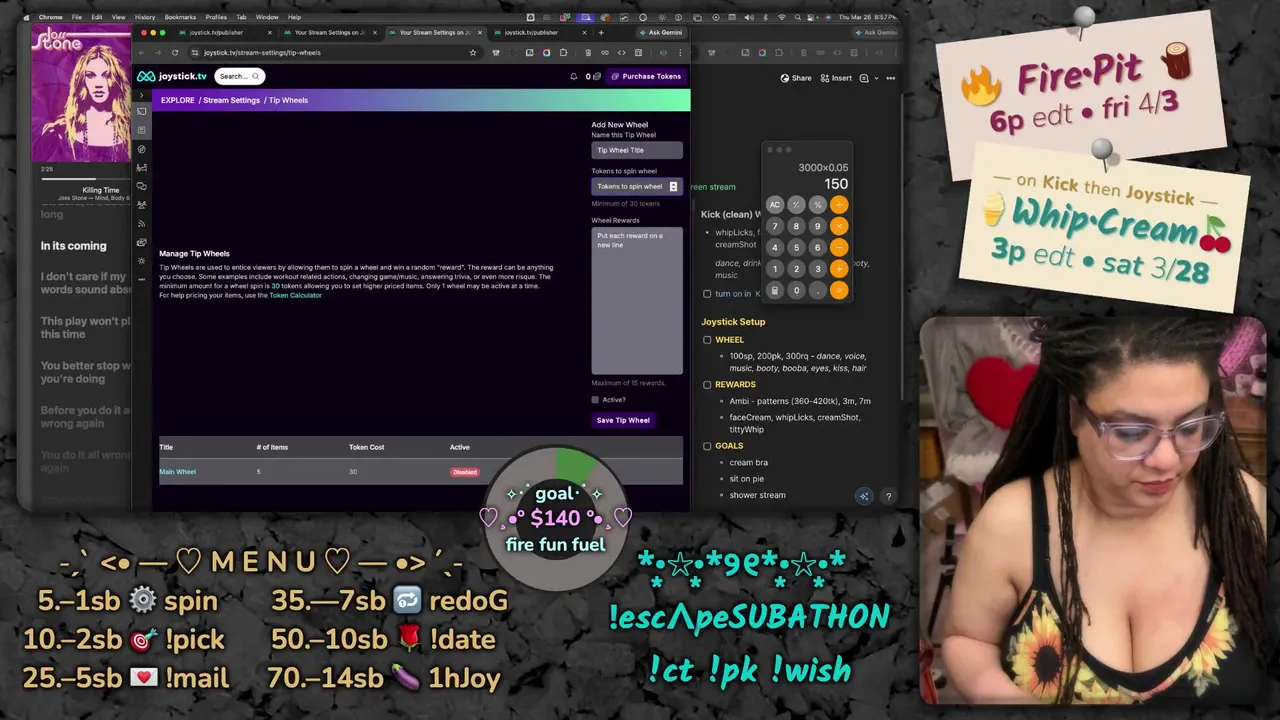Expand comments dropdown arrow in notes window
The height and width of the screenshot is (720, 1280).
pos(876,78)
